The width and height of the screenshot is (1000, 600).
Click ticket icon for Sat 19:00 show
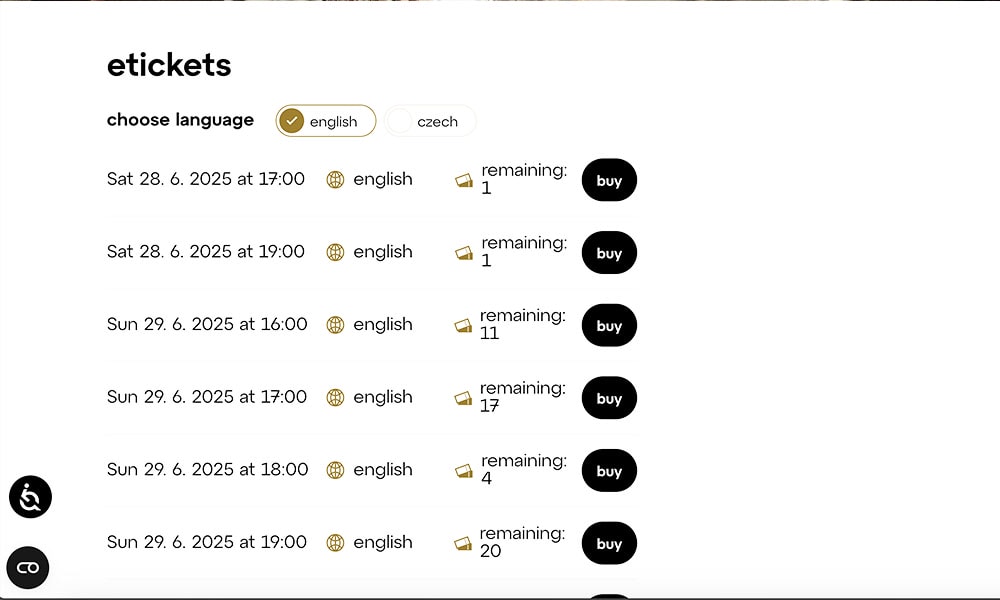pos(463,253)
